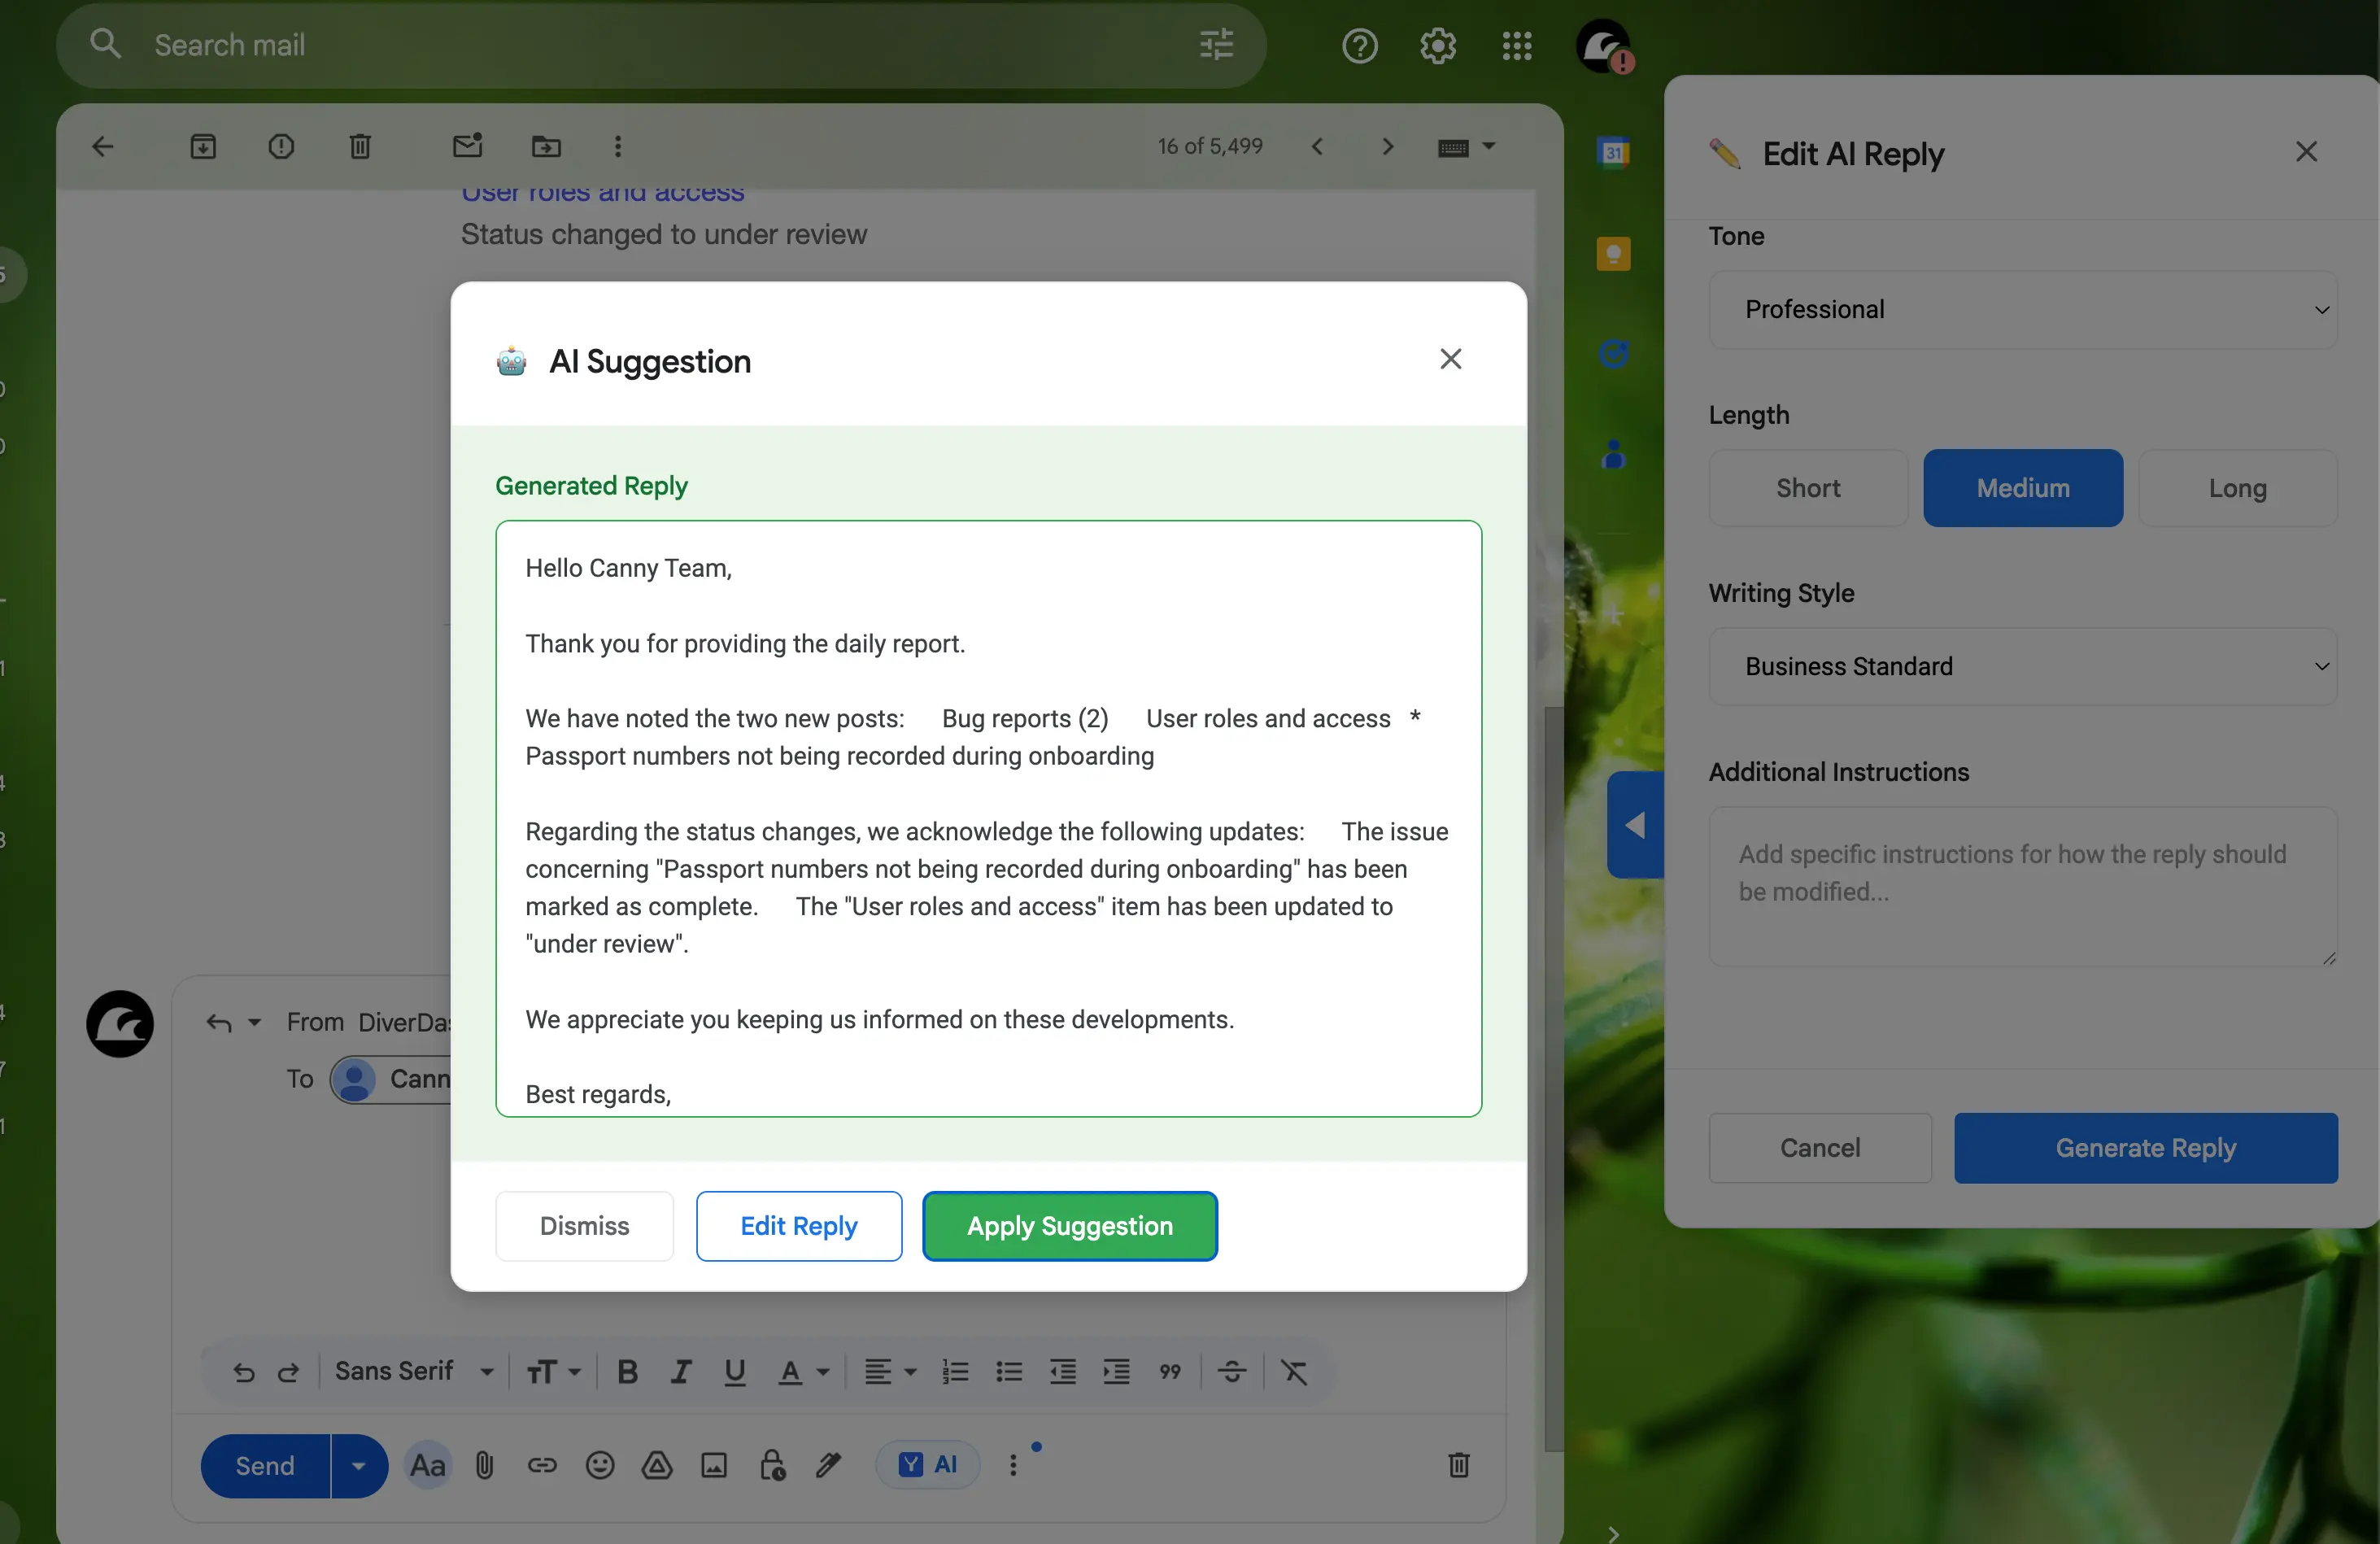
Task: Select the Long reply length
Action: click(x=2238, y=488)
